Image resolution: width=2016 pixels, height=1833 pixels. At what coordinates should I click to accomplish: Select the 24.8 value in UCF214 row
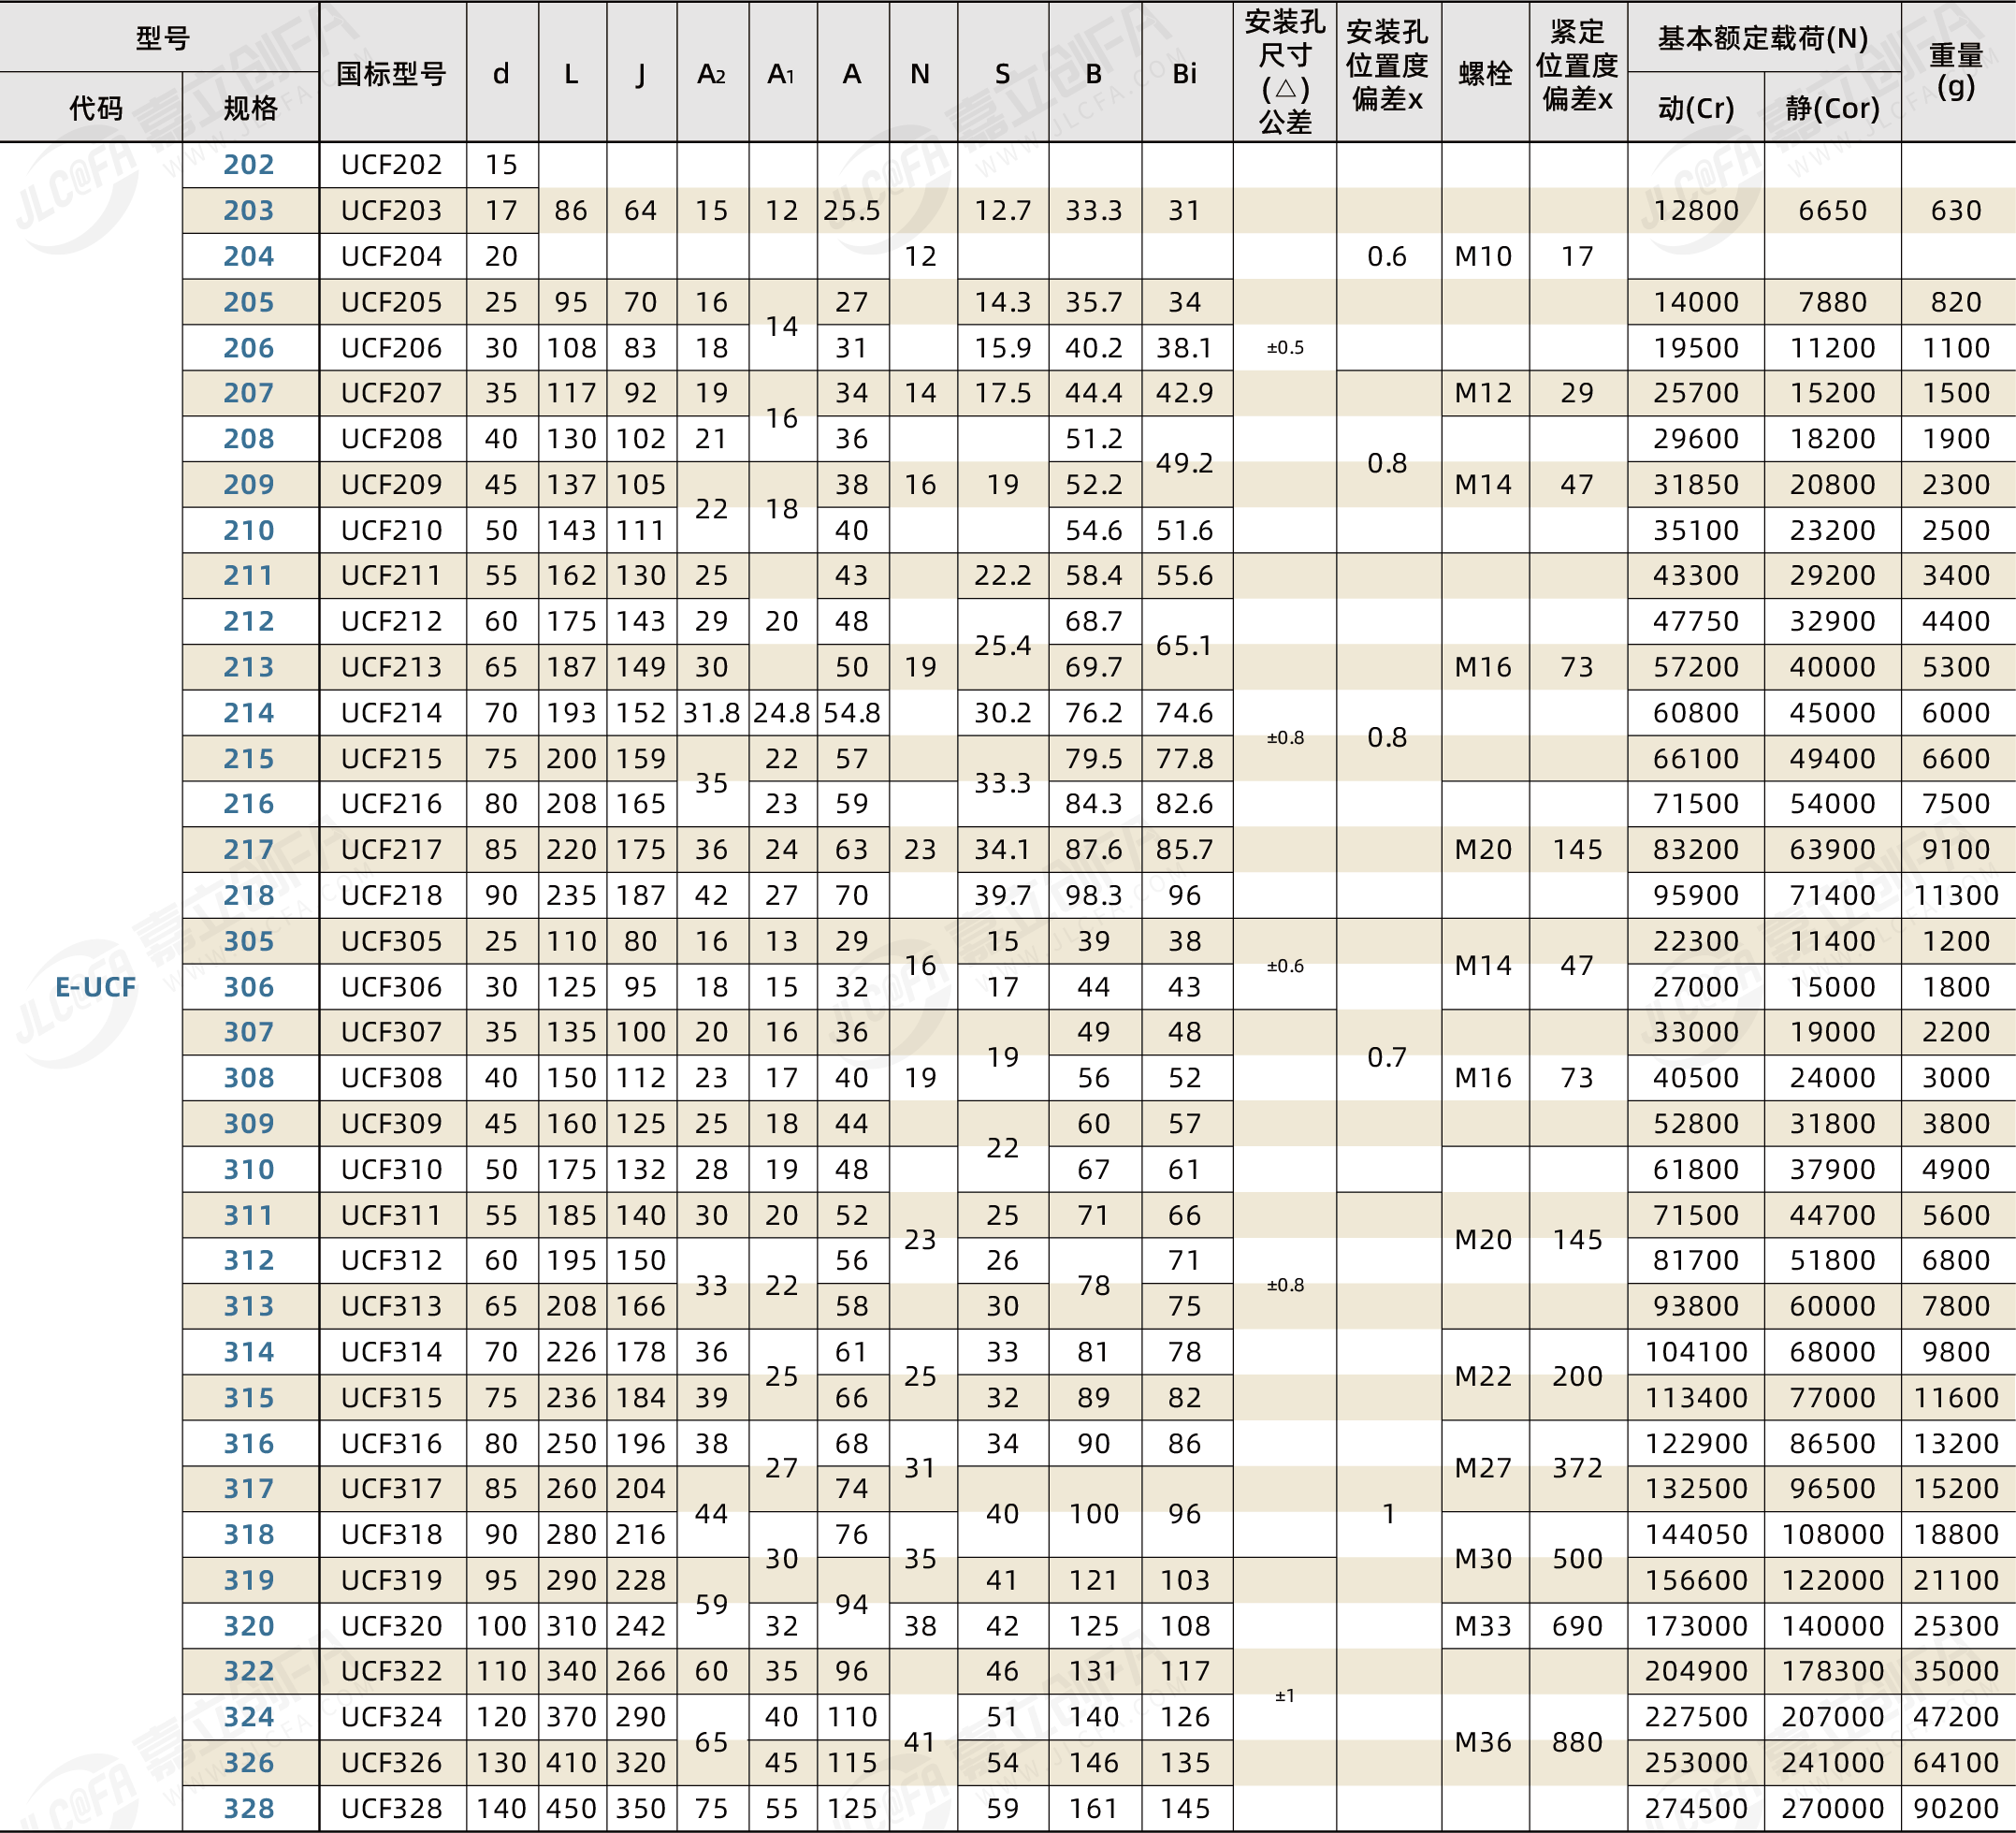coord(782,713)
